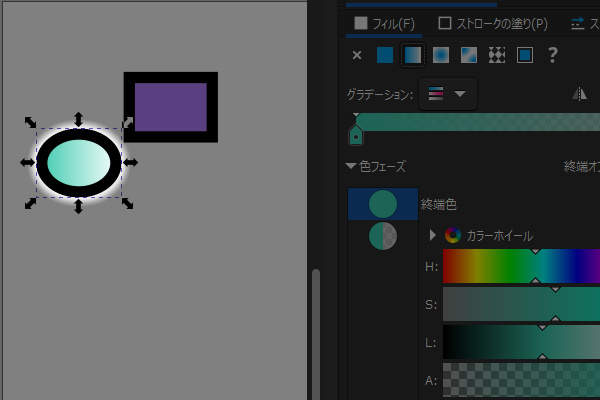Click the left horizontal scale handle

(28, 163)
